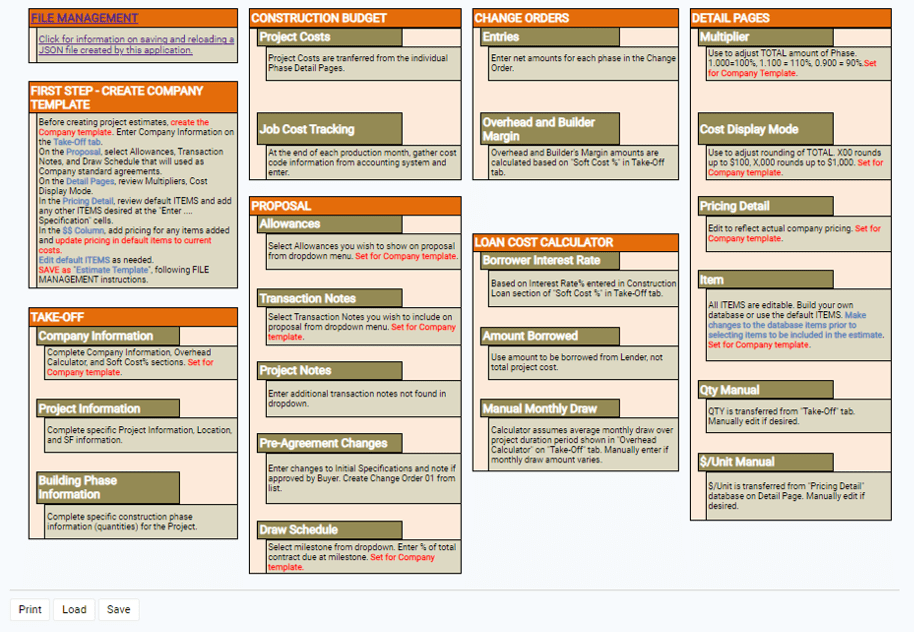Click 'Project Costs are tranferred' description text
Screen dimensions: 914x632
coord(358,63)
